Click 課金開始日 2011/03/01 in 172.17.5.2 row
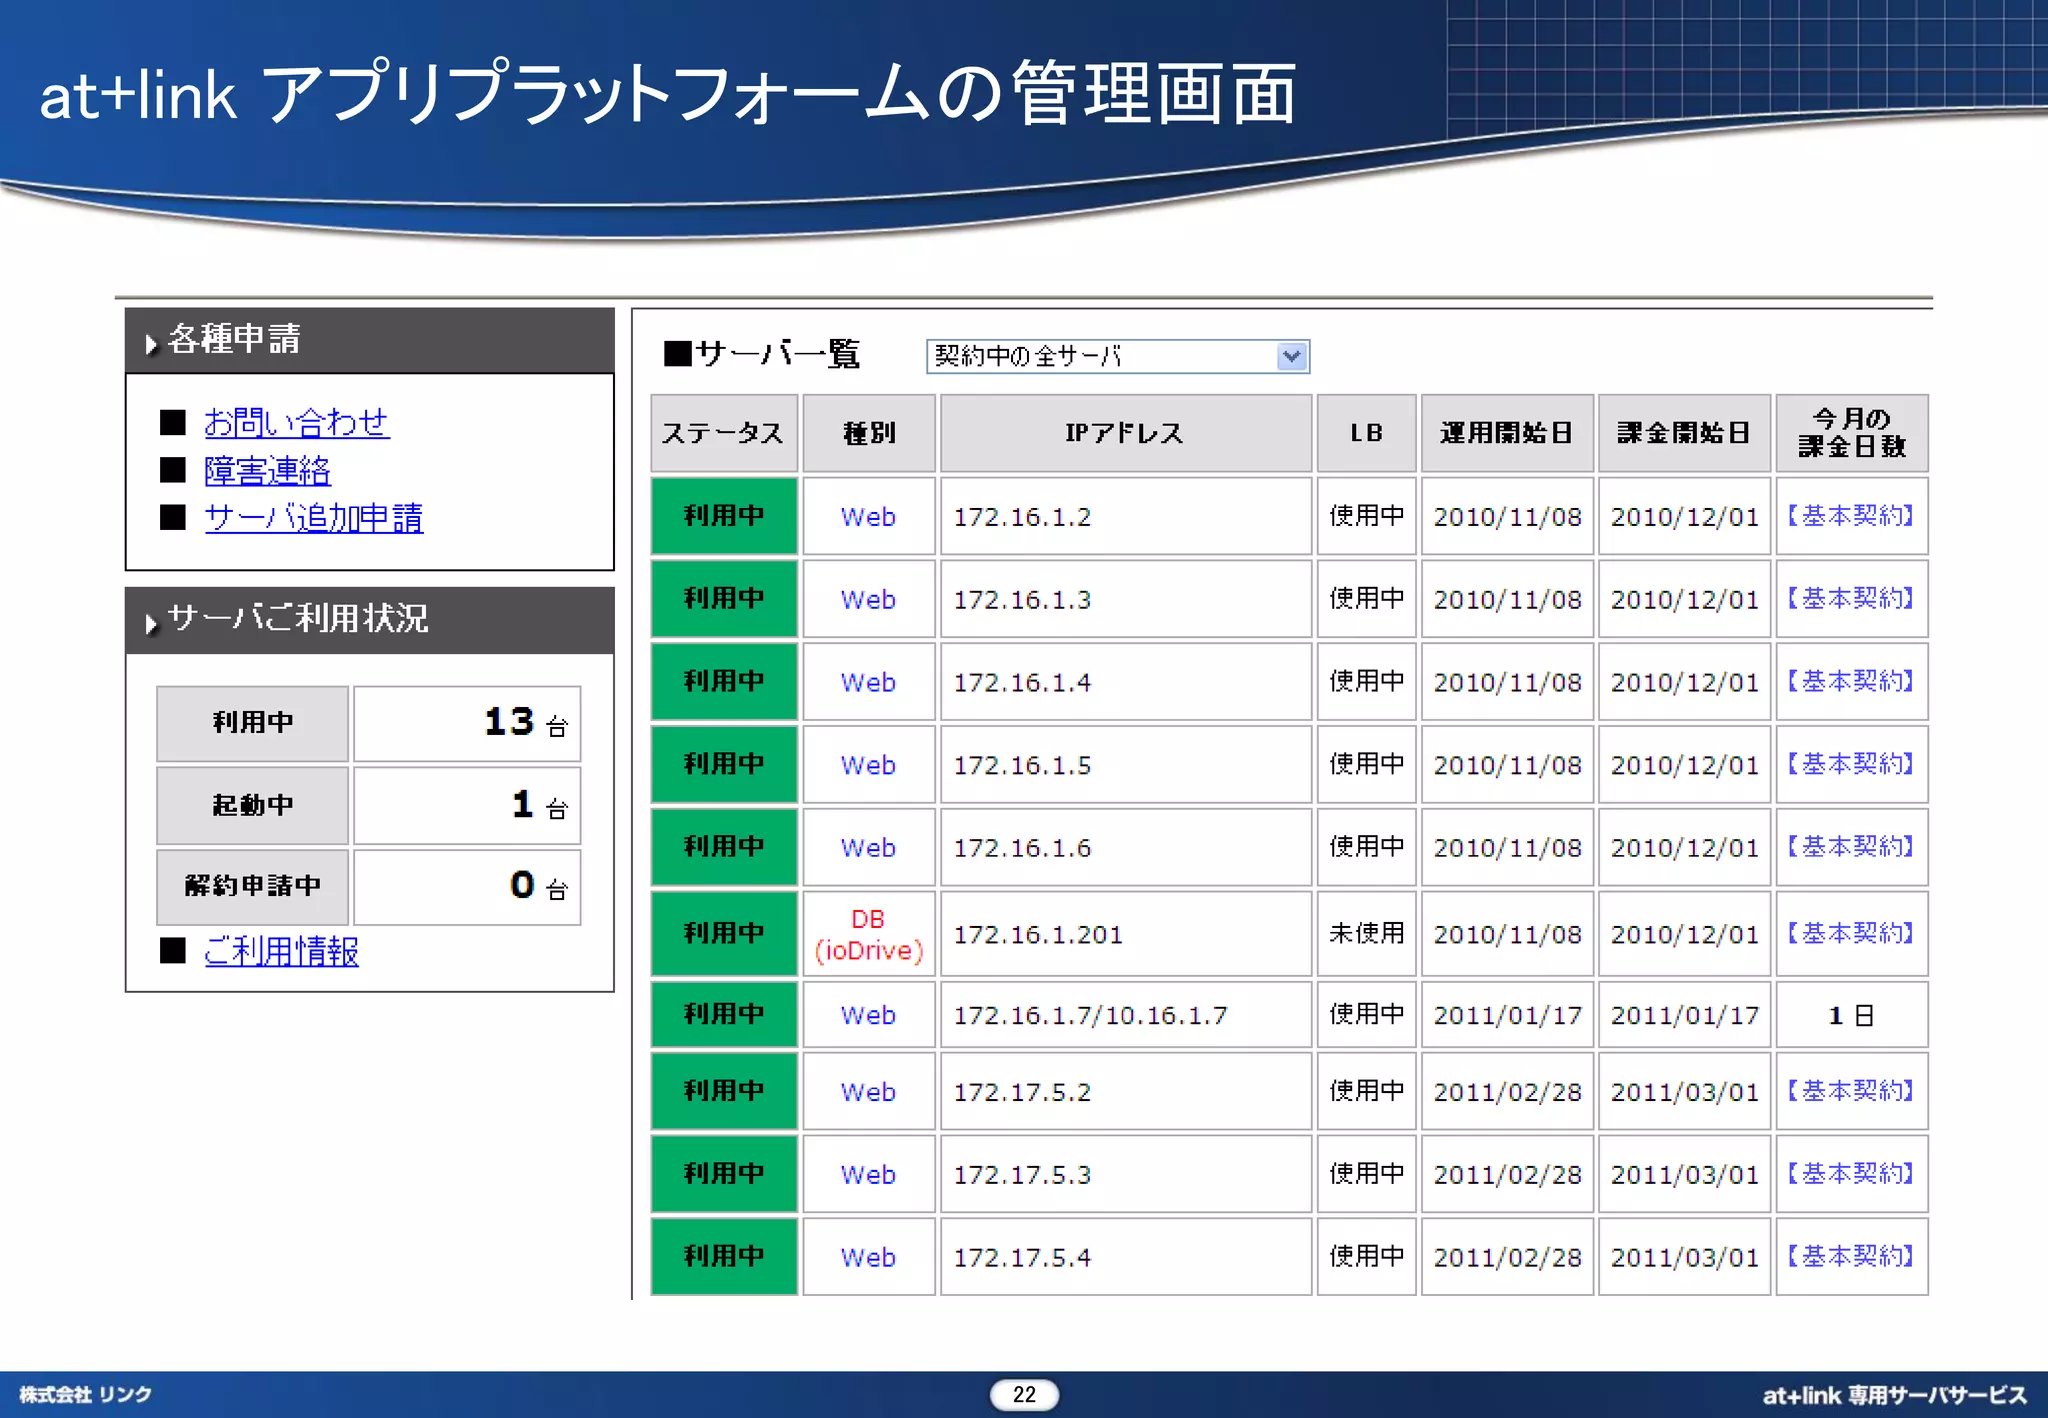 [x=1684, y=1092]
